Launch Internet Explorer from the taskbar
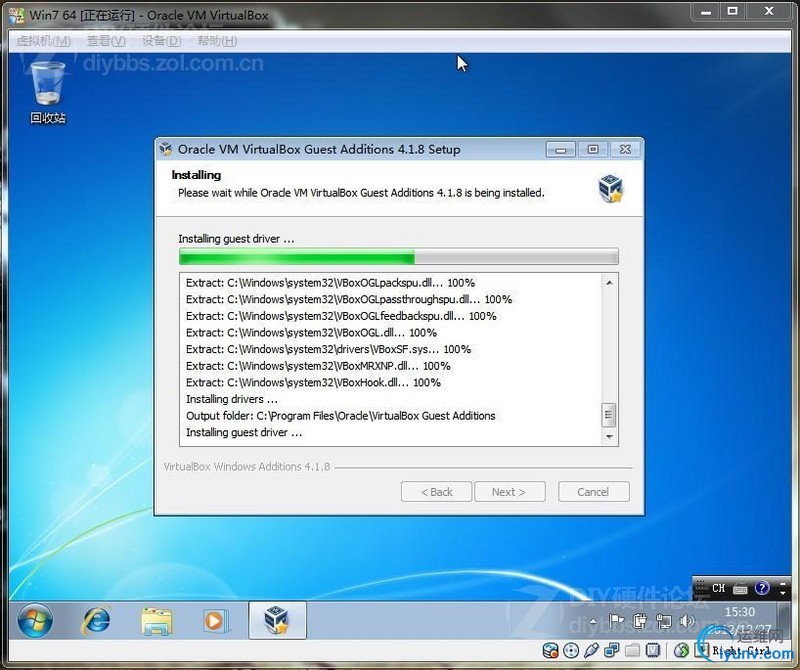 [96, 621]
